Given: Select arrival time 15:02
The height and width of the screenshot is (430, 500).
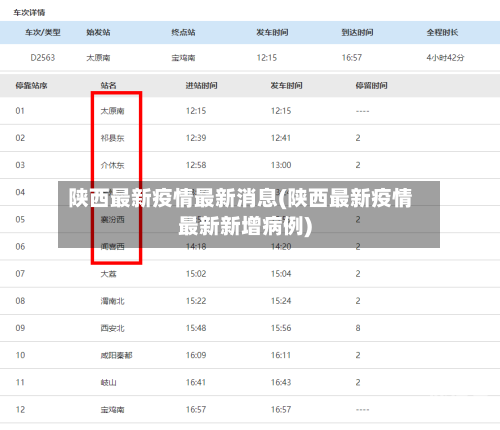Looking at the screenshot, I should (x=196, y=274).
